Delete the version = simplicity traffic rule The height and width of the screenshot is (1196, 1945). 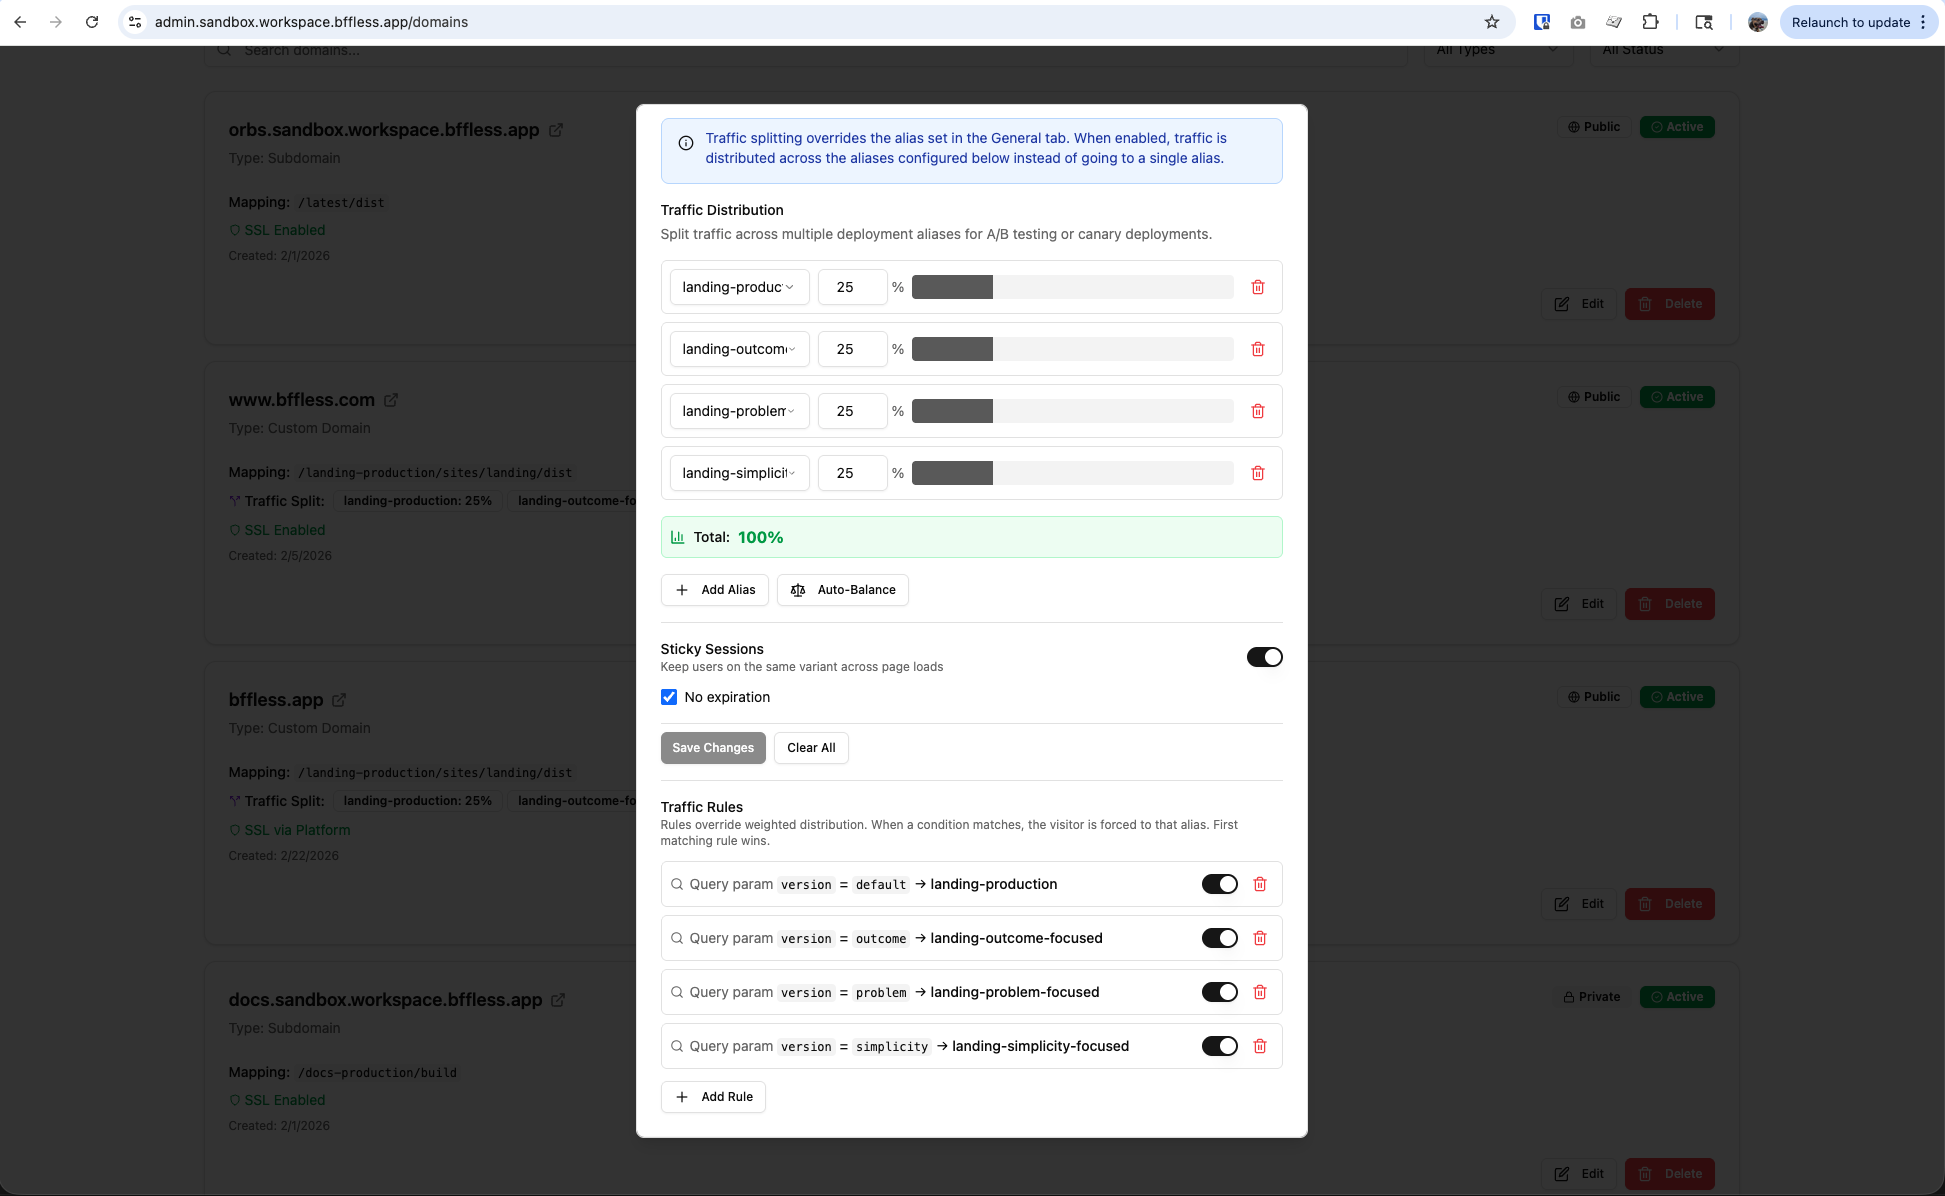pyautogui.click(x=1260, y=1046)
